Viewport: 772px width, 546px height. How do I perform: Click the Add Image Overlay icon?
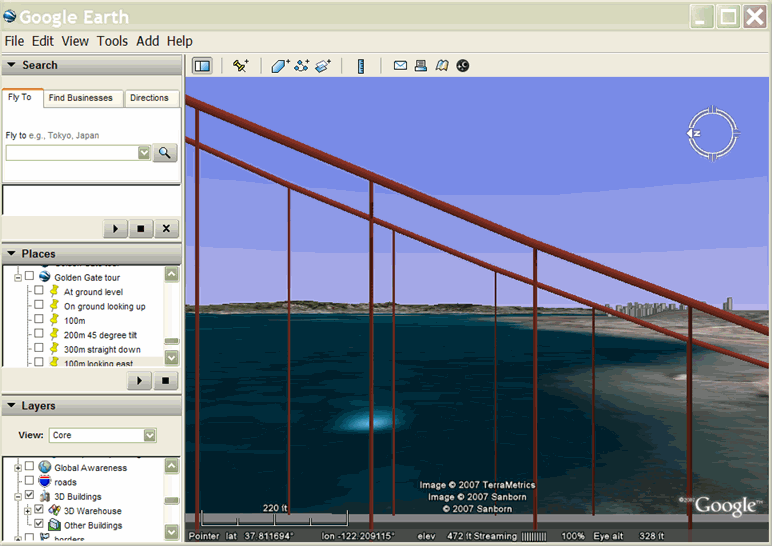[323, 66]
